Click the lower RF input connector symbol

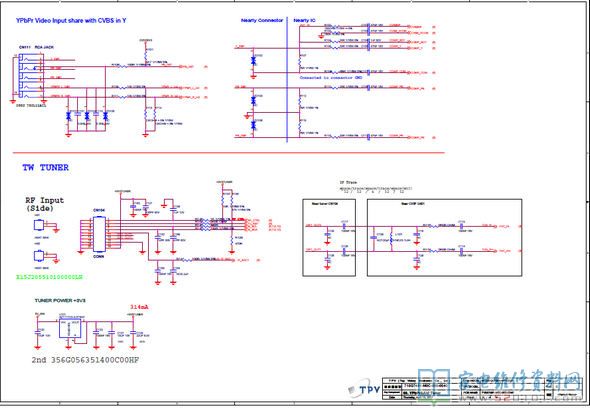(x=38, y=256)
